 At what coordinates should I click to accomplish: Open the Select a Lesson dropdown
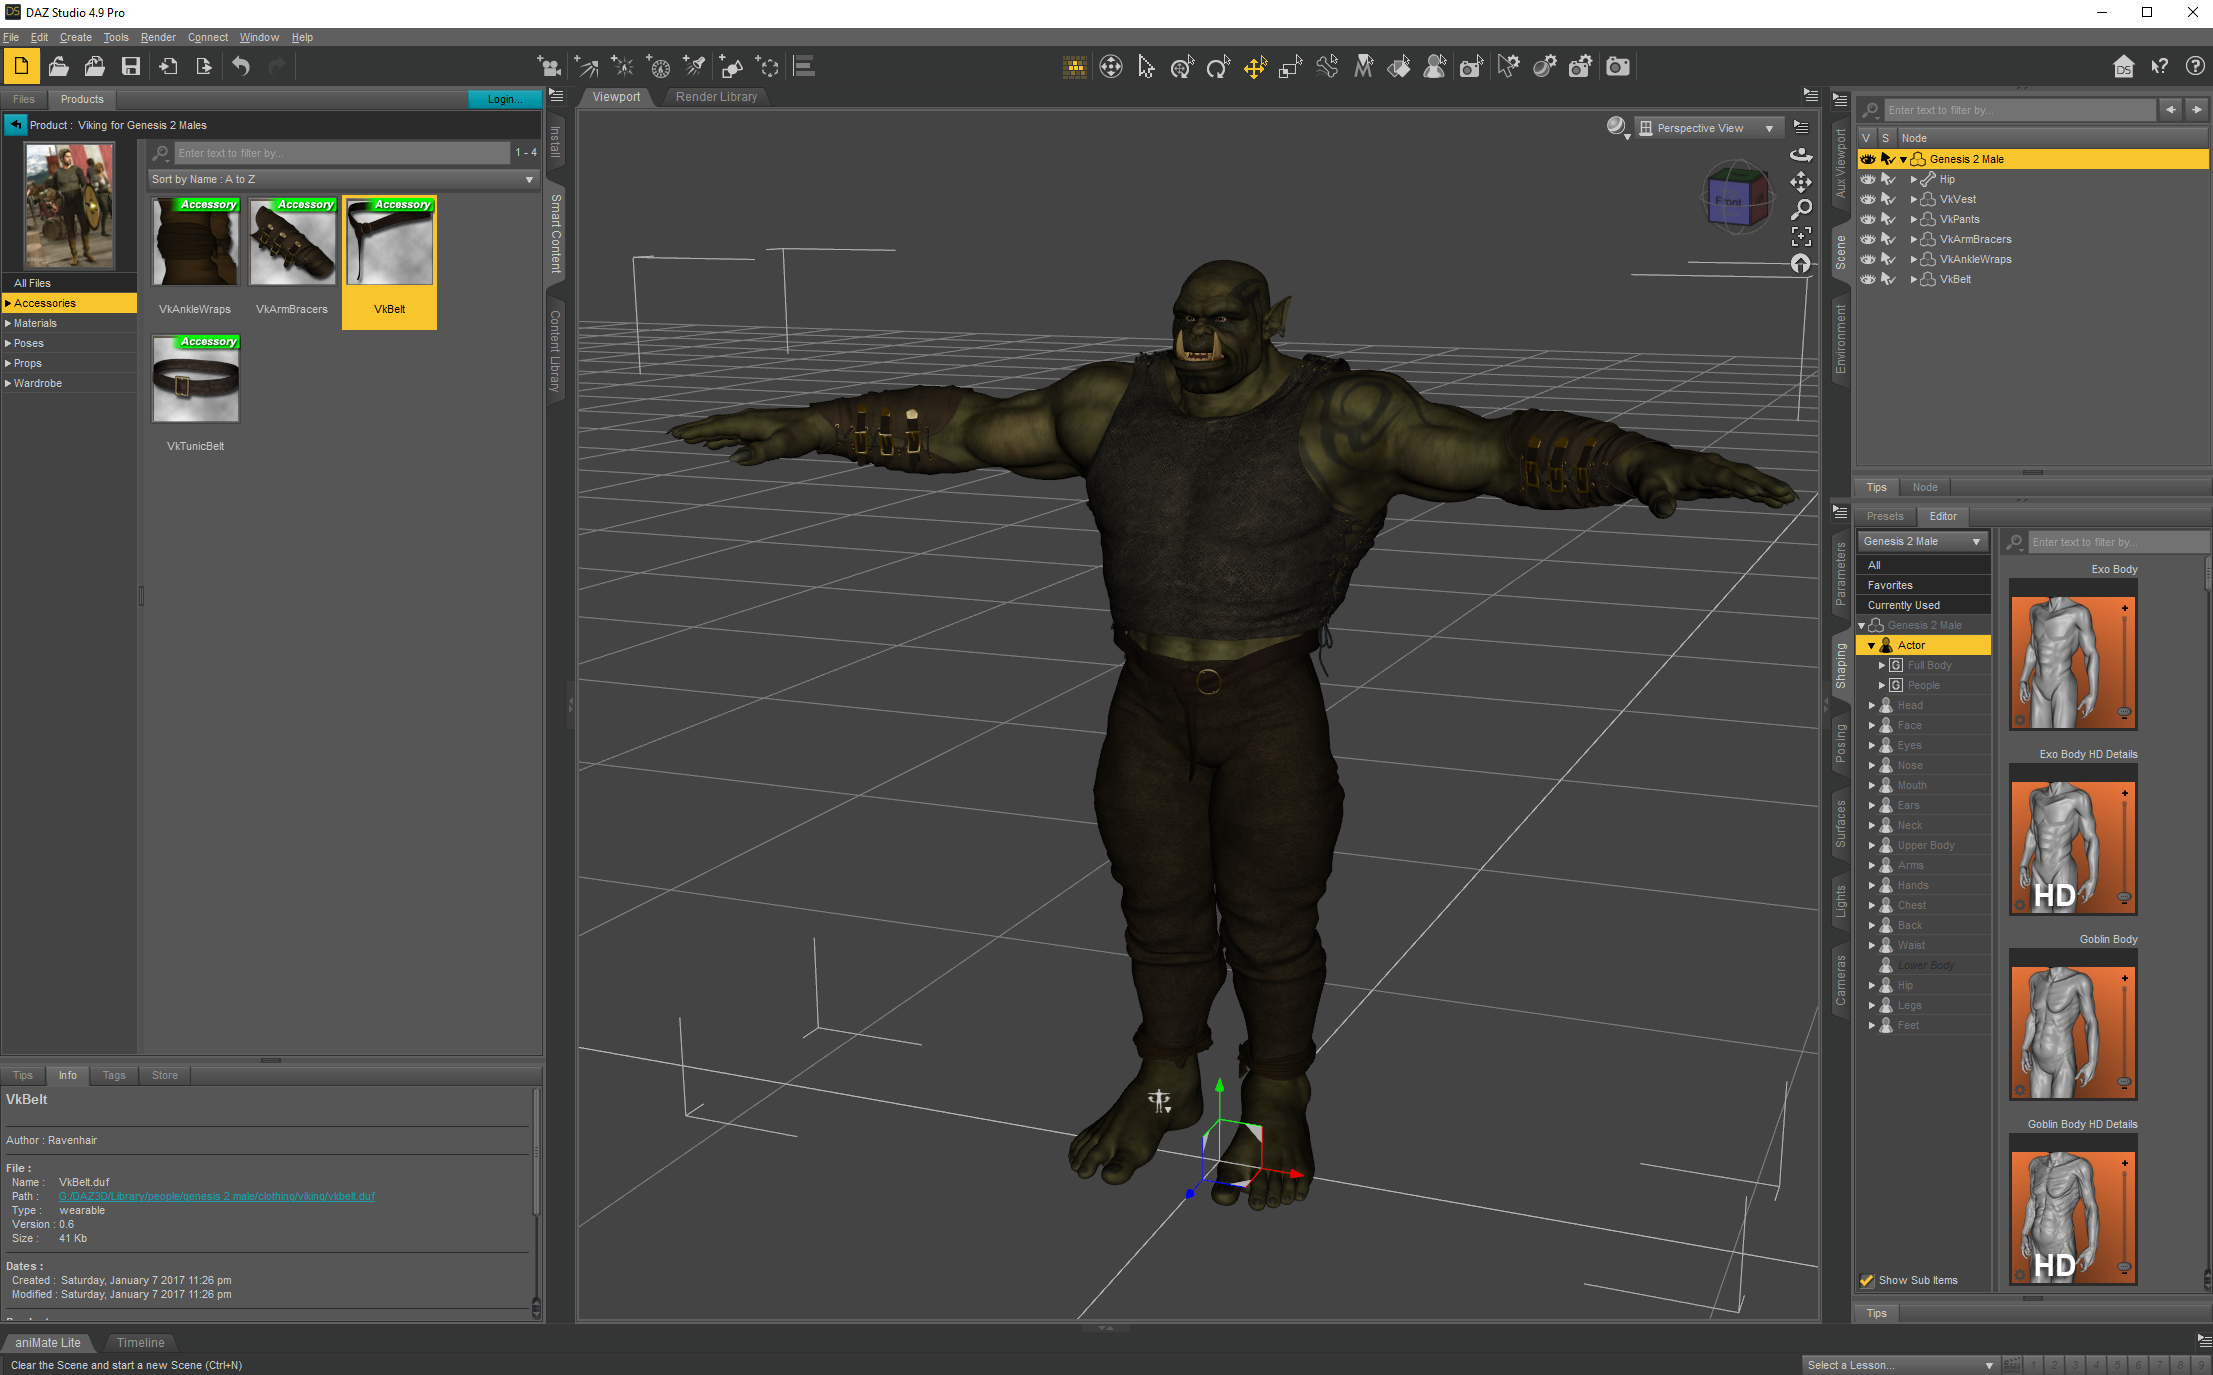(1900, 1365)
